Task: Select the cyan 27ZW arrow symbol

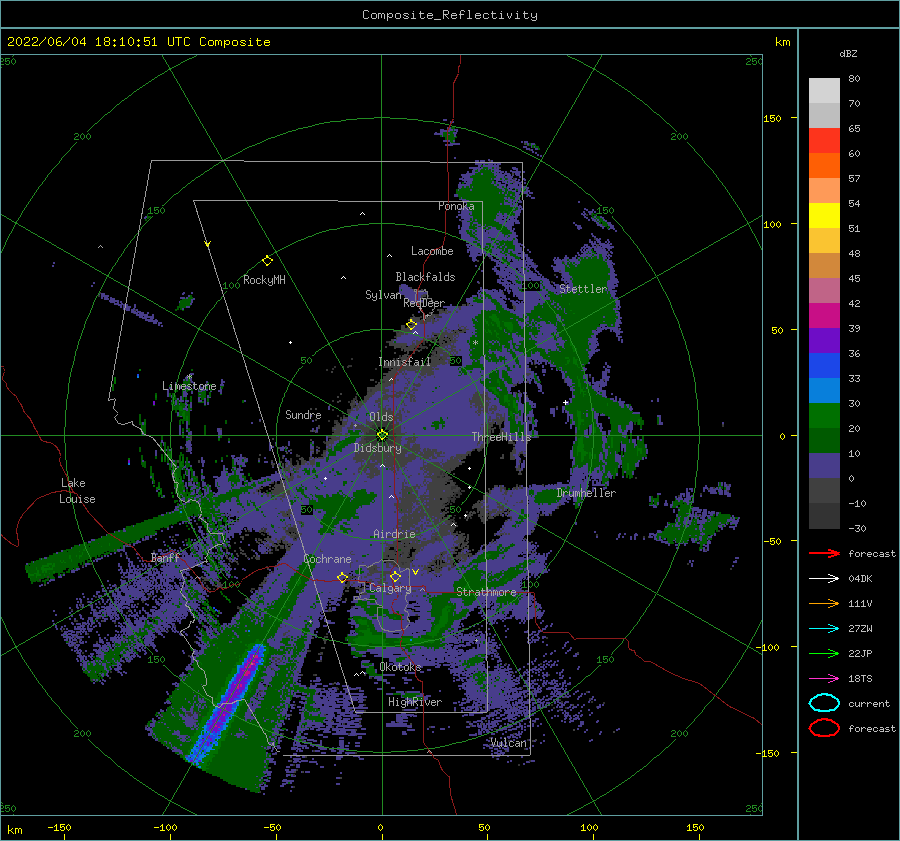Action: 824,629
